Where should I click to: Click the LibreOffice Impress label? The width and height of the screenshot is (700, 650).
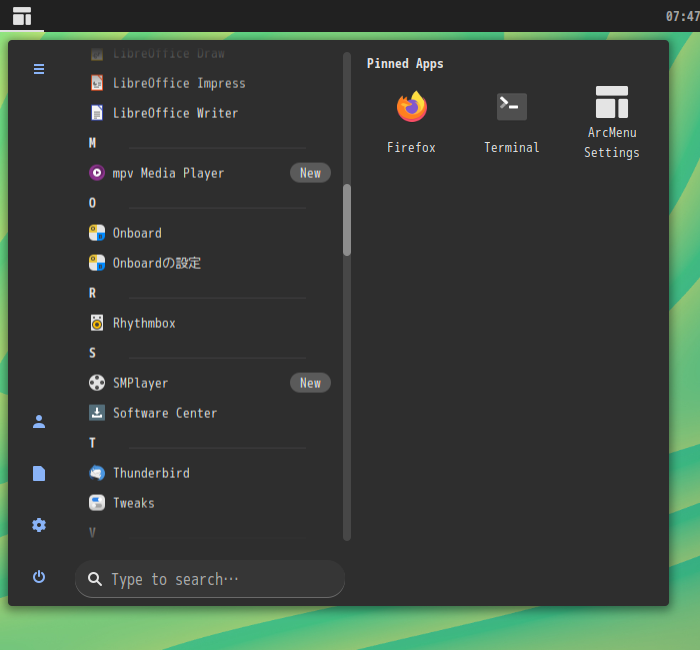tap(179, 83)
